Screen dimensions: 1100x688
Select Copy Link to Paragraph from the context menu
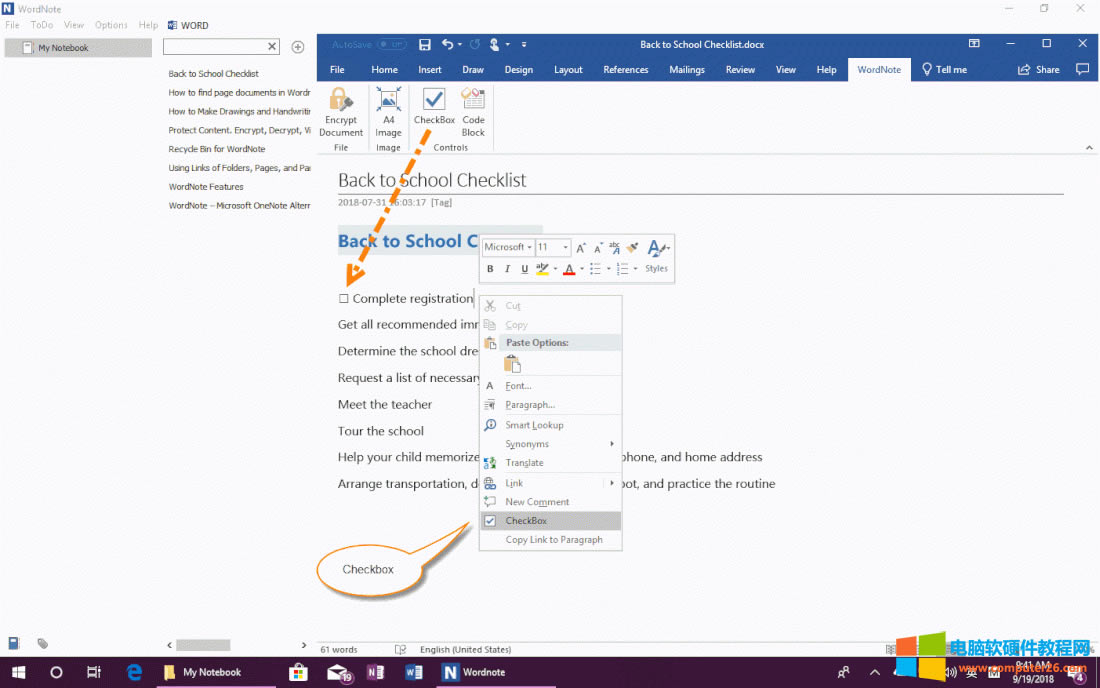[x=553, y=540]
